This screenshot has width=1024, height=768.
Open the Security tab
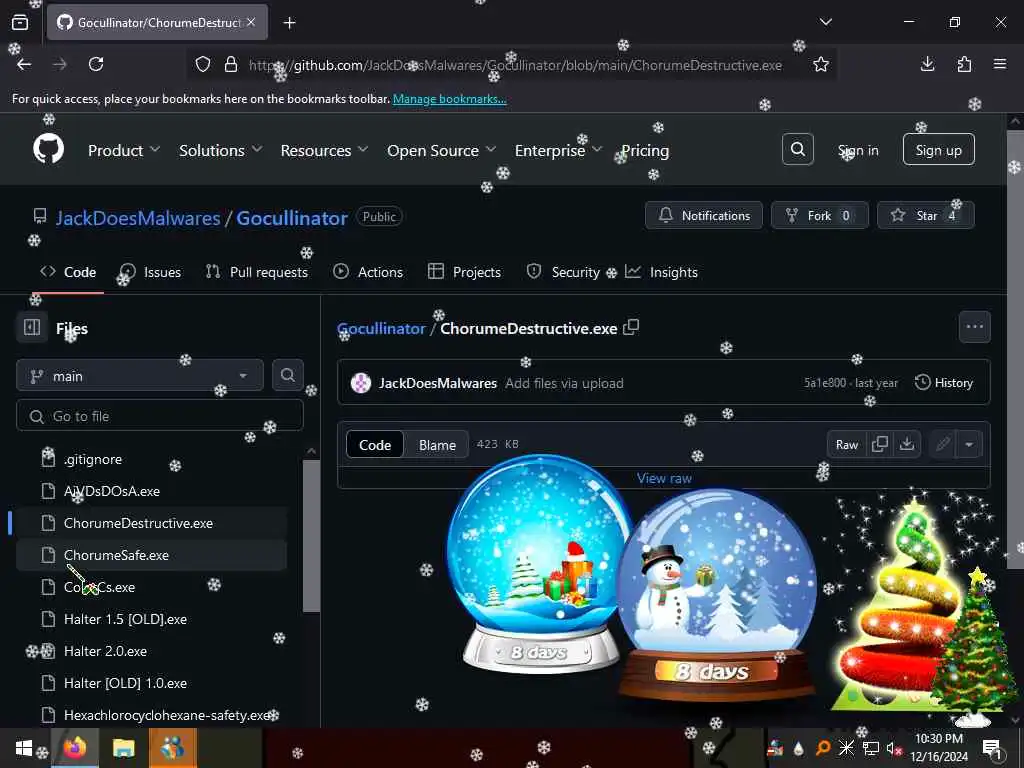click(563, 272)
